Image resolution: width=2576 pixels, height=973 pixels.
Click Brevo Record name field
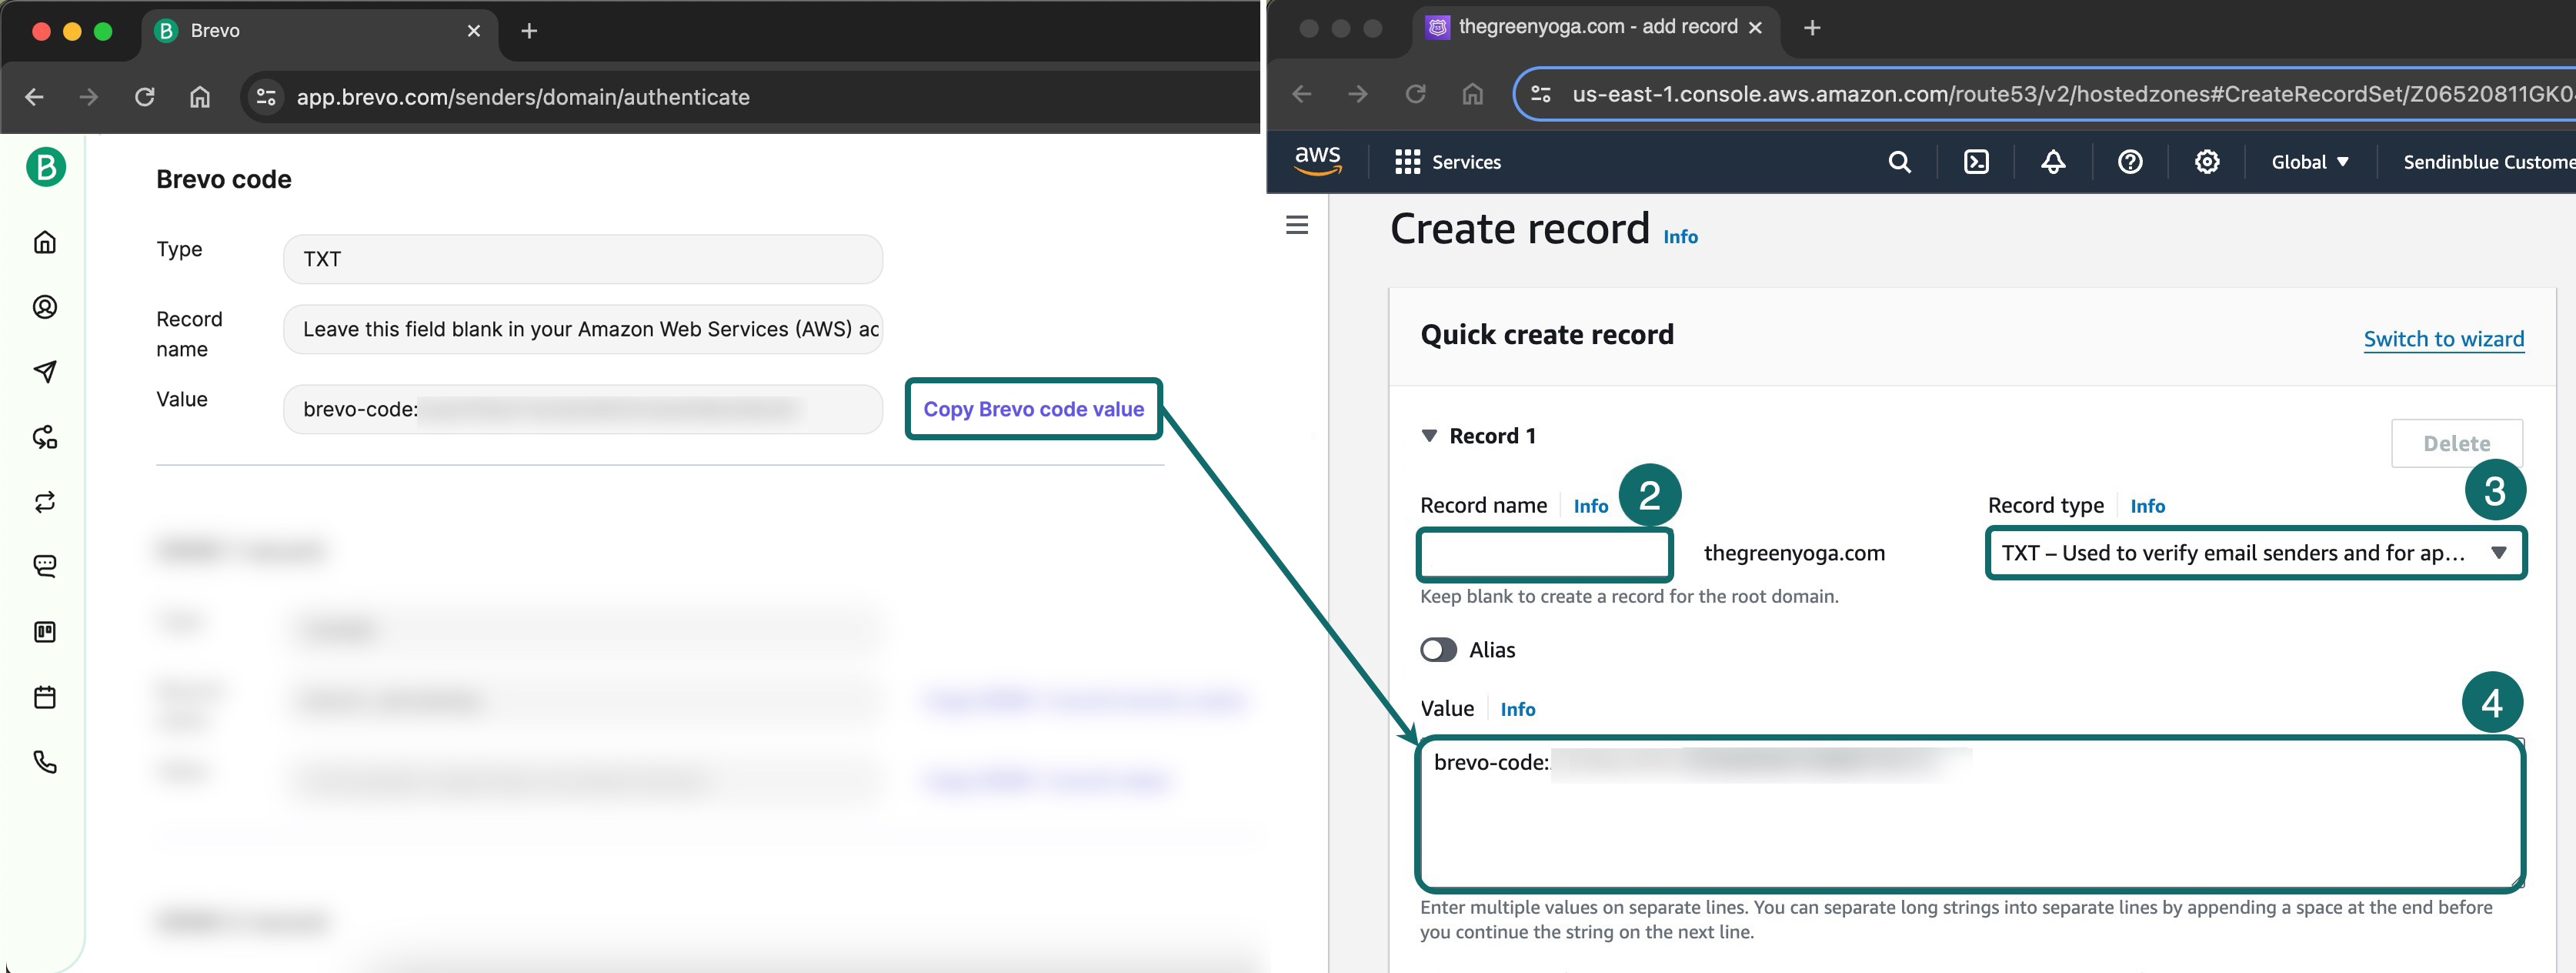tap(583, 329)
